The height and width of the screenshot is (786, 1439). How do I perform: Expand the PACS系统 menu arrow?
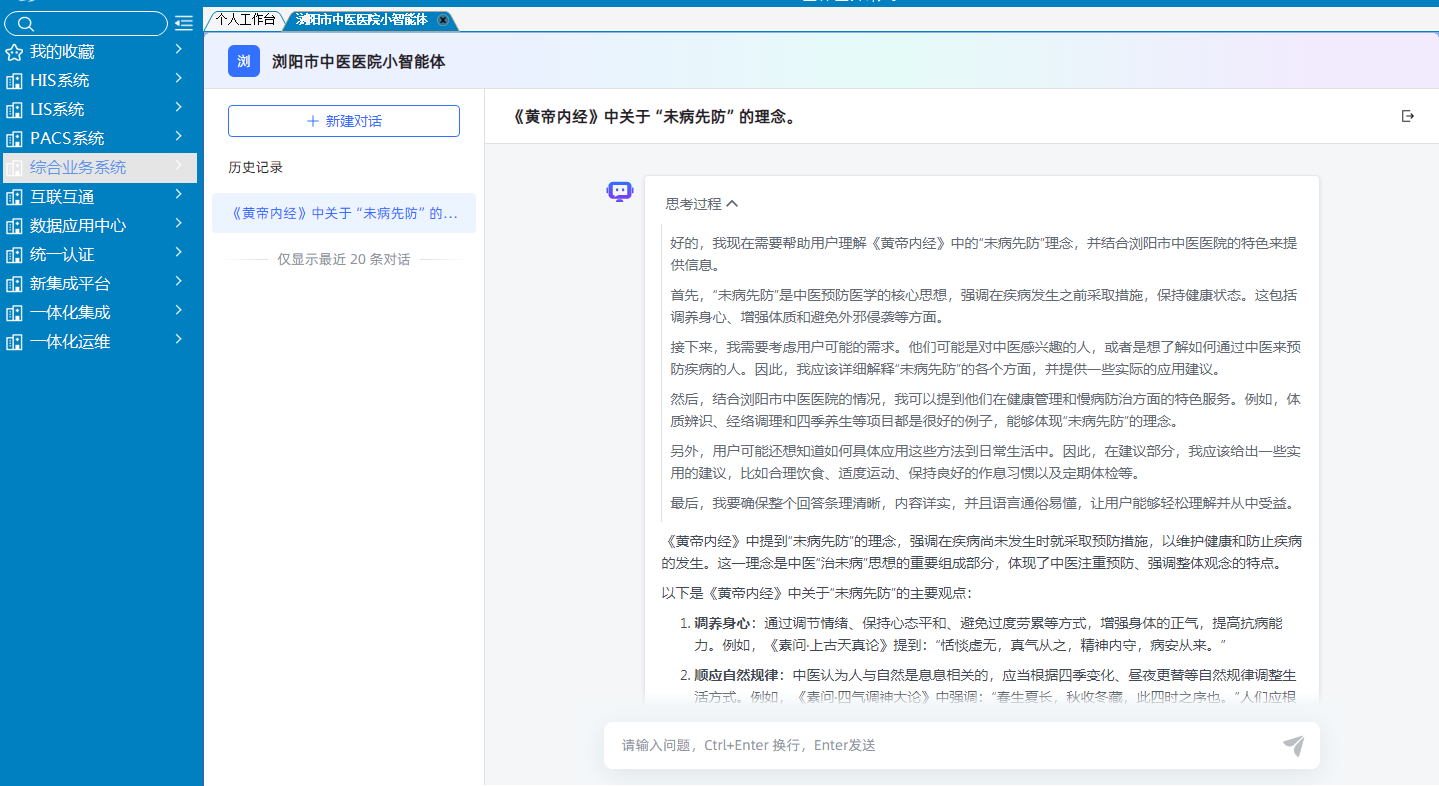click(x=178, y=136)
